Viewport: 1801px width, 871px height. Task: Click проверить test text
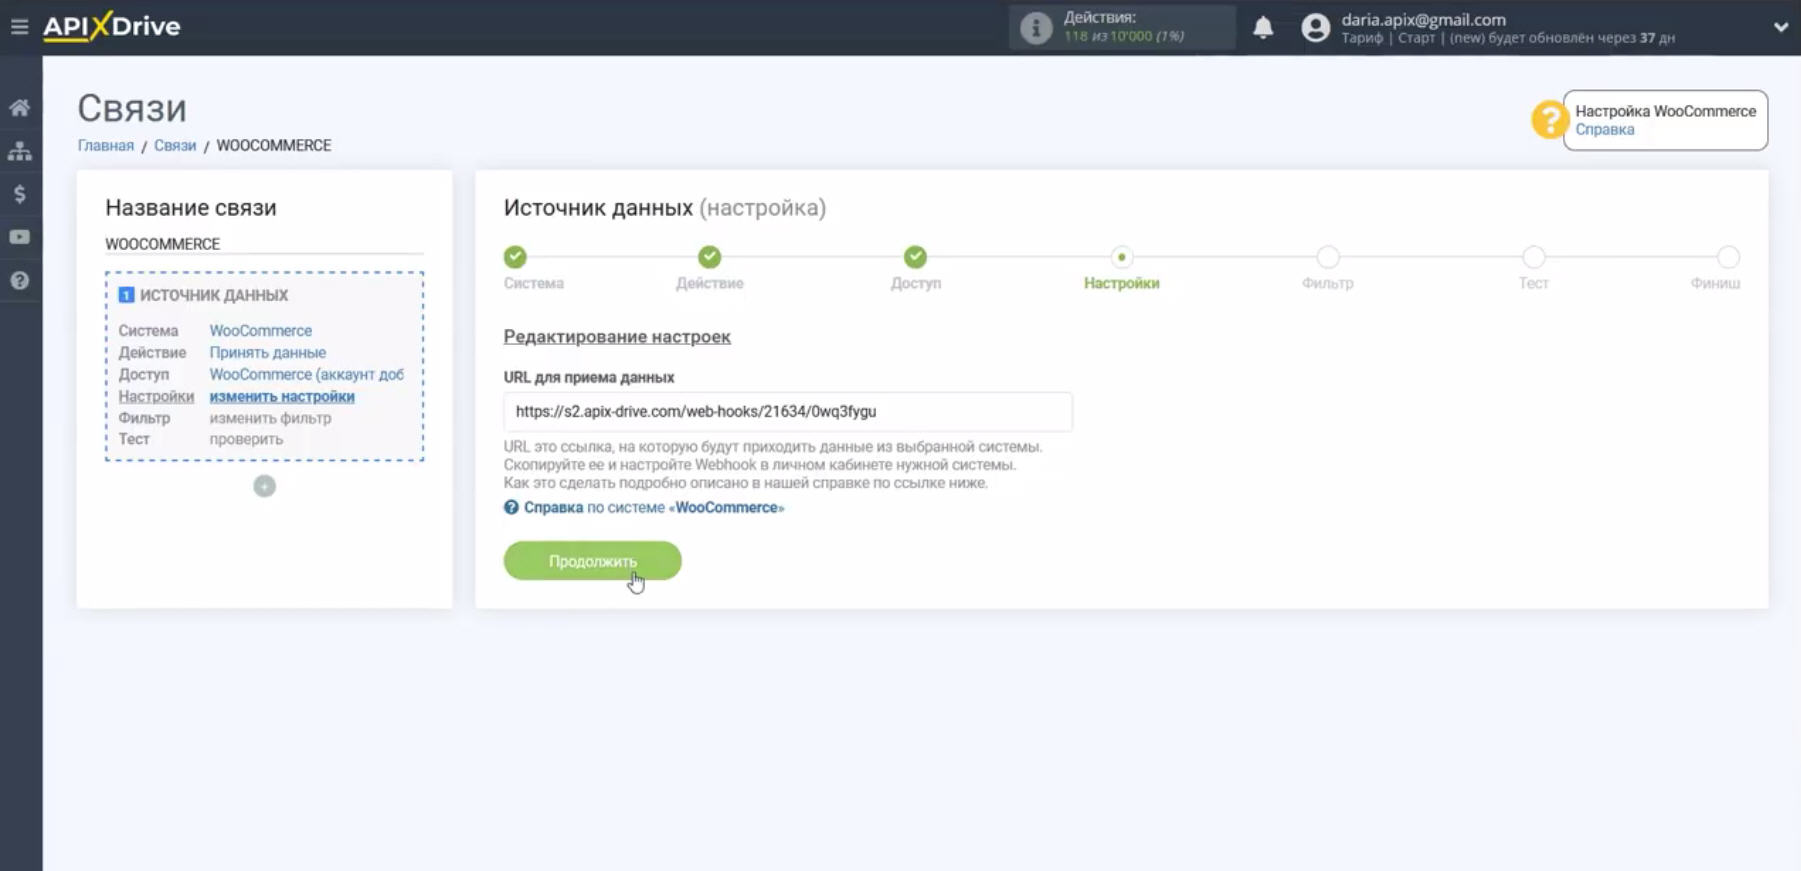coord(246,439)
